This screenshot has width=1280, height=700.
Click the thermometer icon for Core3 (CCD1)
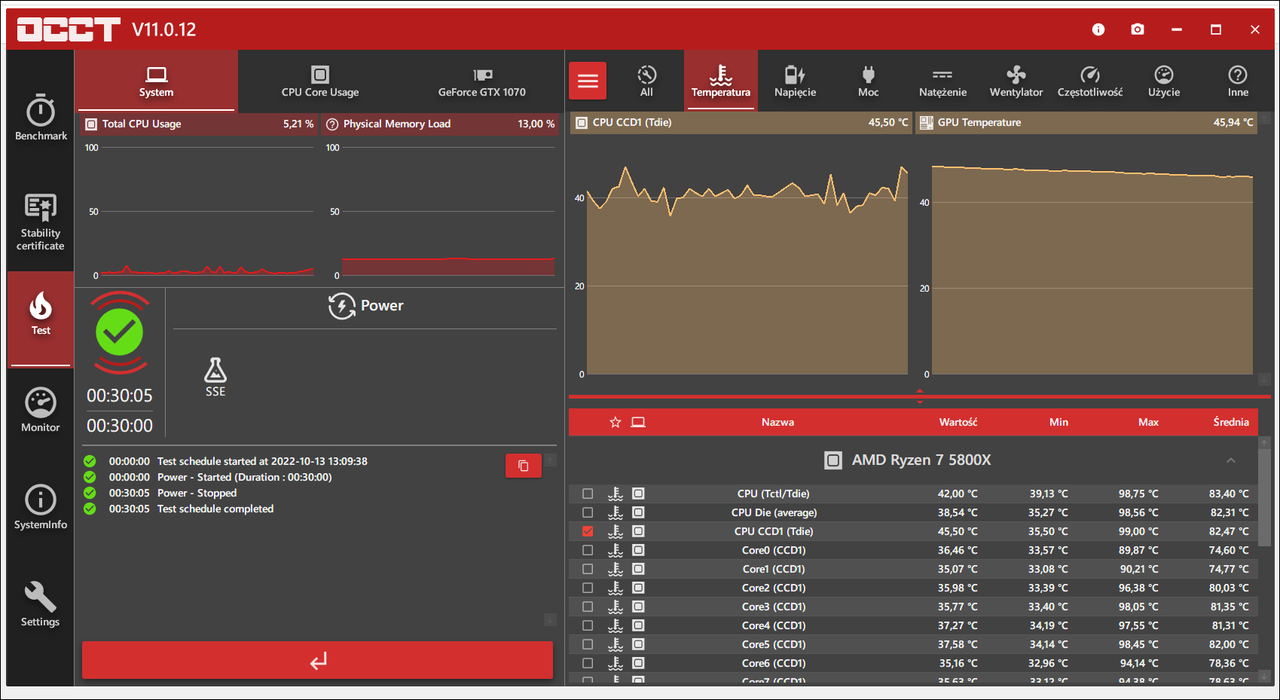pyautogui.click(x=615, y=607)
